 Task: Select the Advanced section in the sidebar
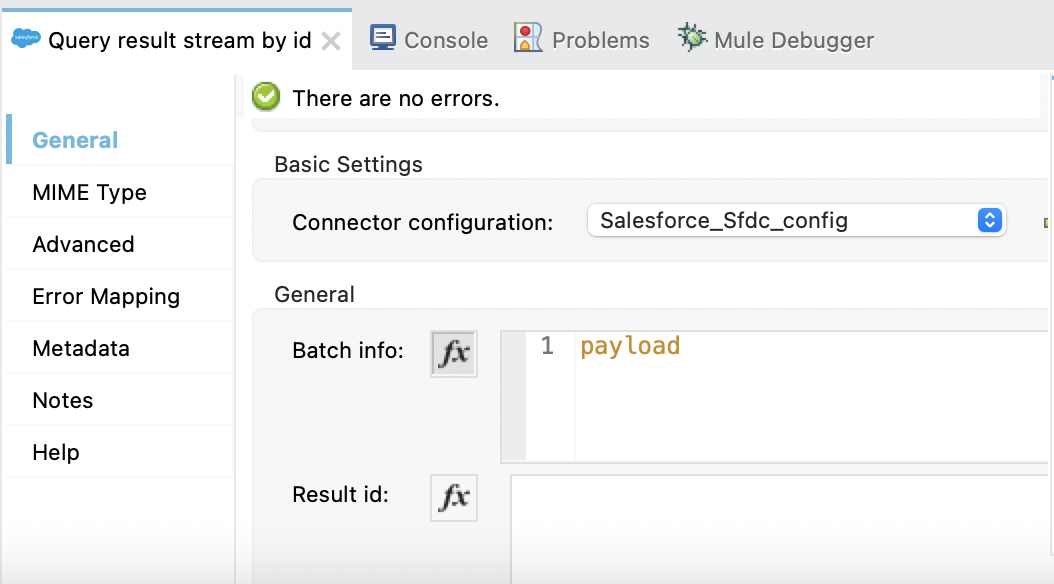83,244
